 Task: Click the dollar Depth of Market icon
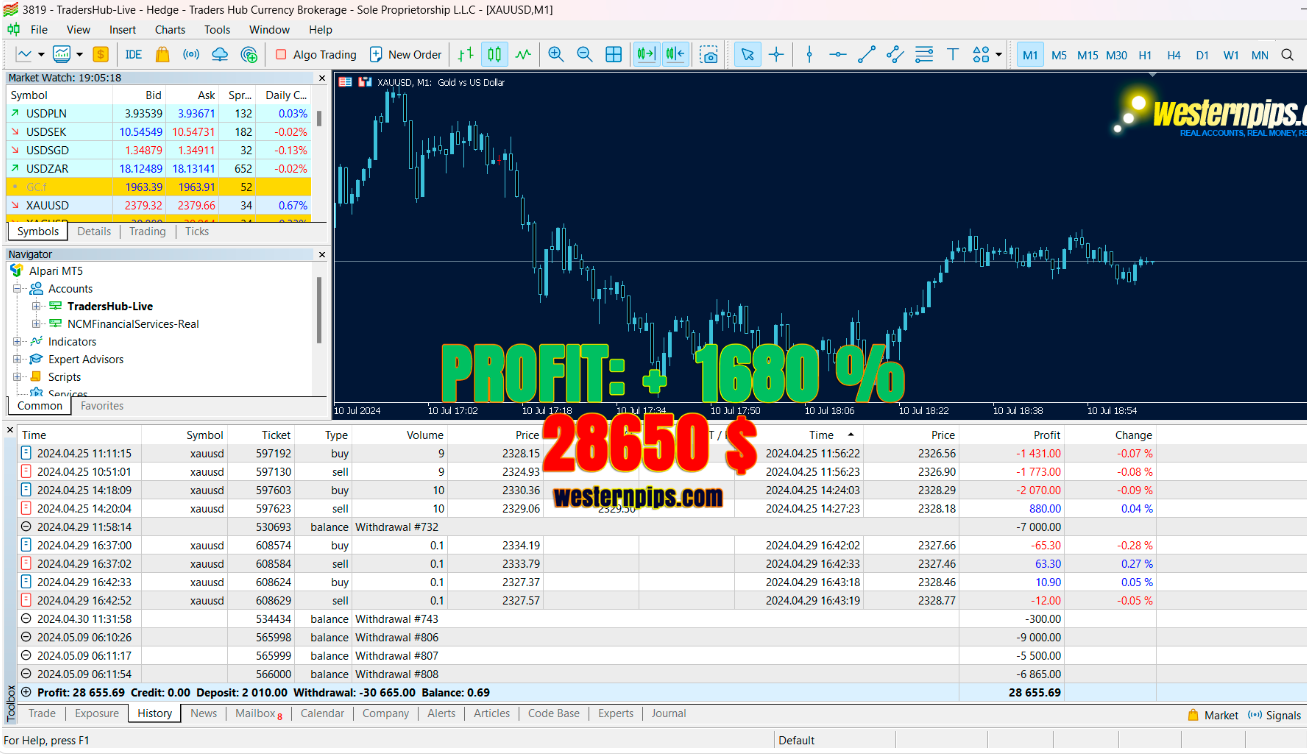(100, 54)
